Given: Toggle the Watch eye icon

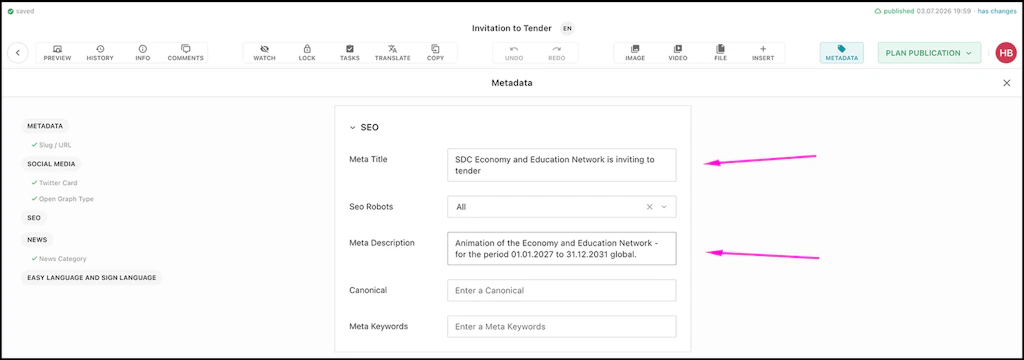Looking at the screenshot, I should pyautogui.click(x=264, y=53).
